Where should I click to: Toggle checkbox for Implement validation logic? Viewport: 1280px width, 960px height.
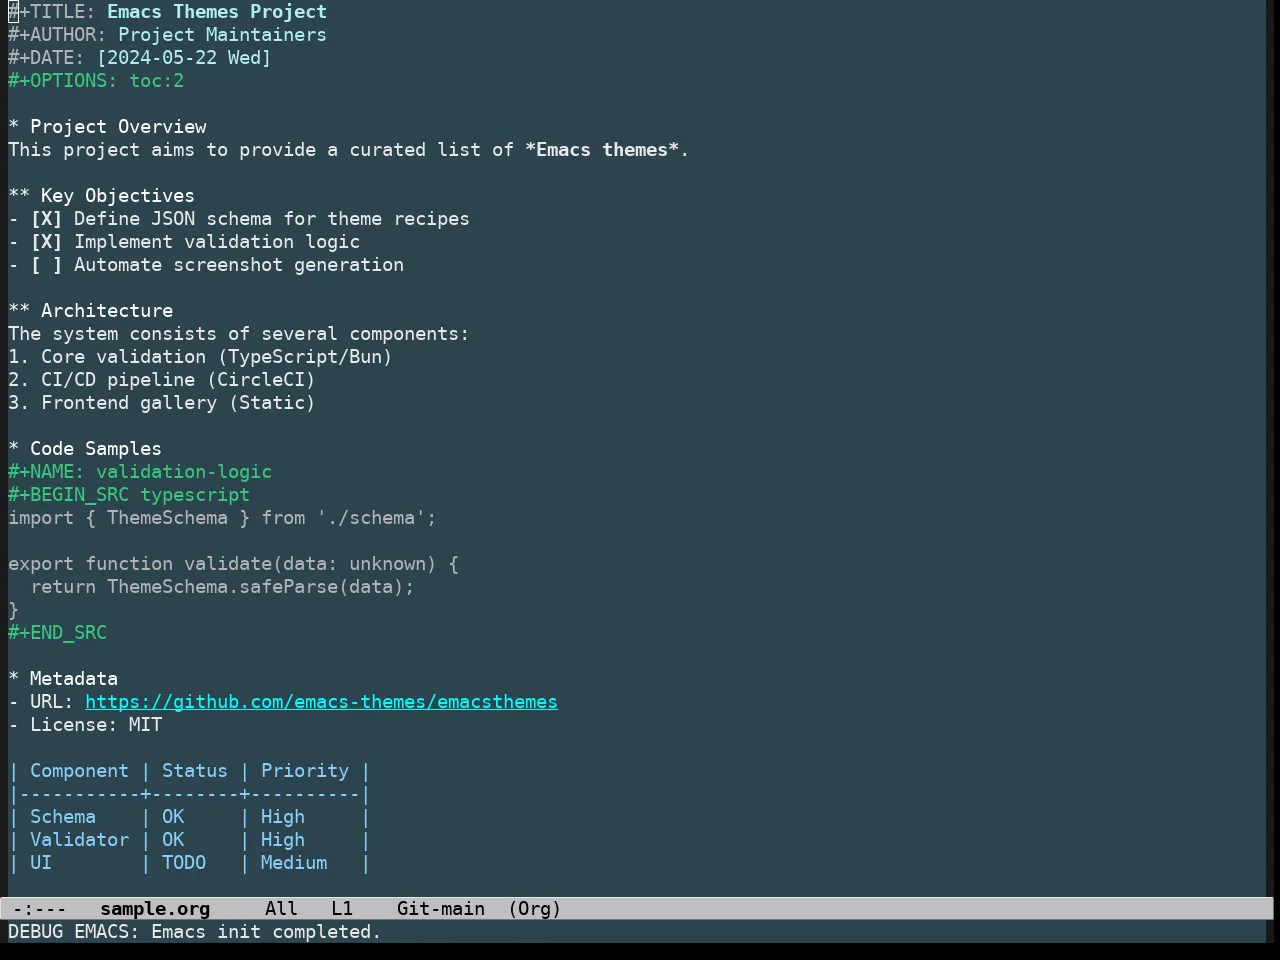[46, 242]
